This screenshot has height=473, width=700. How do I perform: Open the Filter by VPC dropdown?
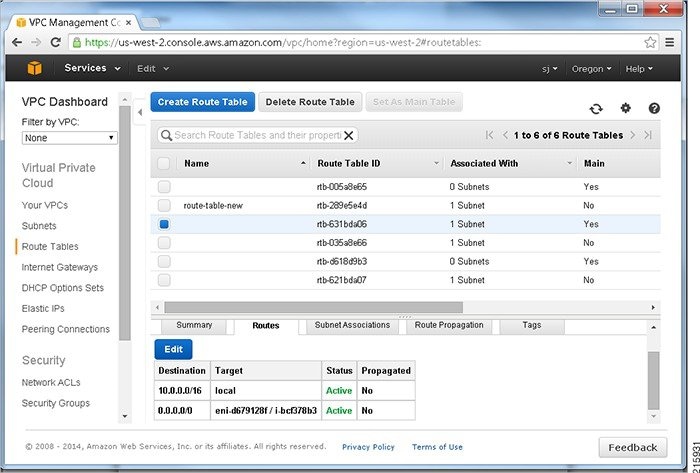pos(70,138)
